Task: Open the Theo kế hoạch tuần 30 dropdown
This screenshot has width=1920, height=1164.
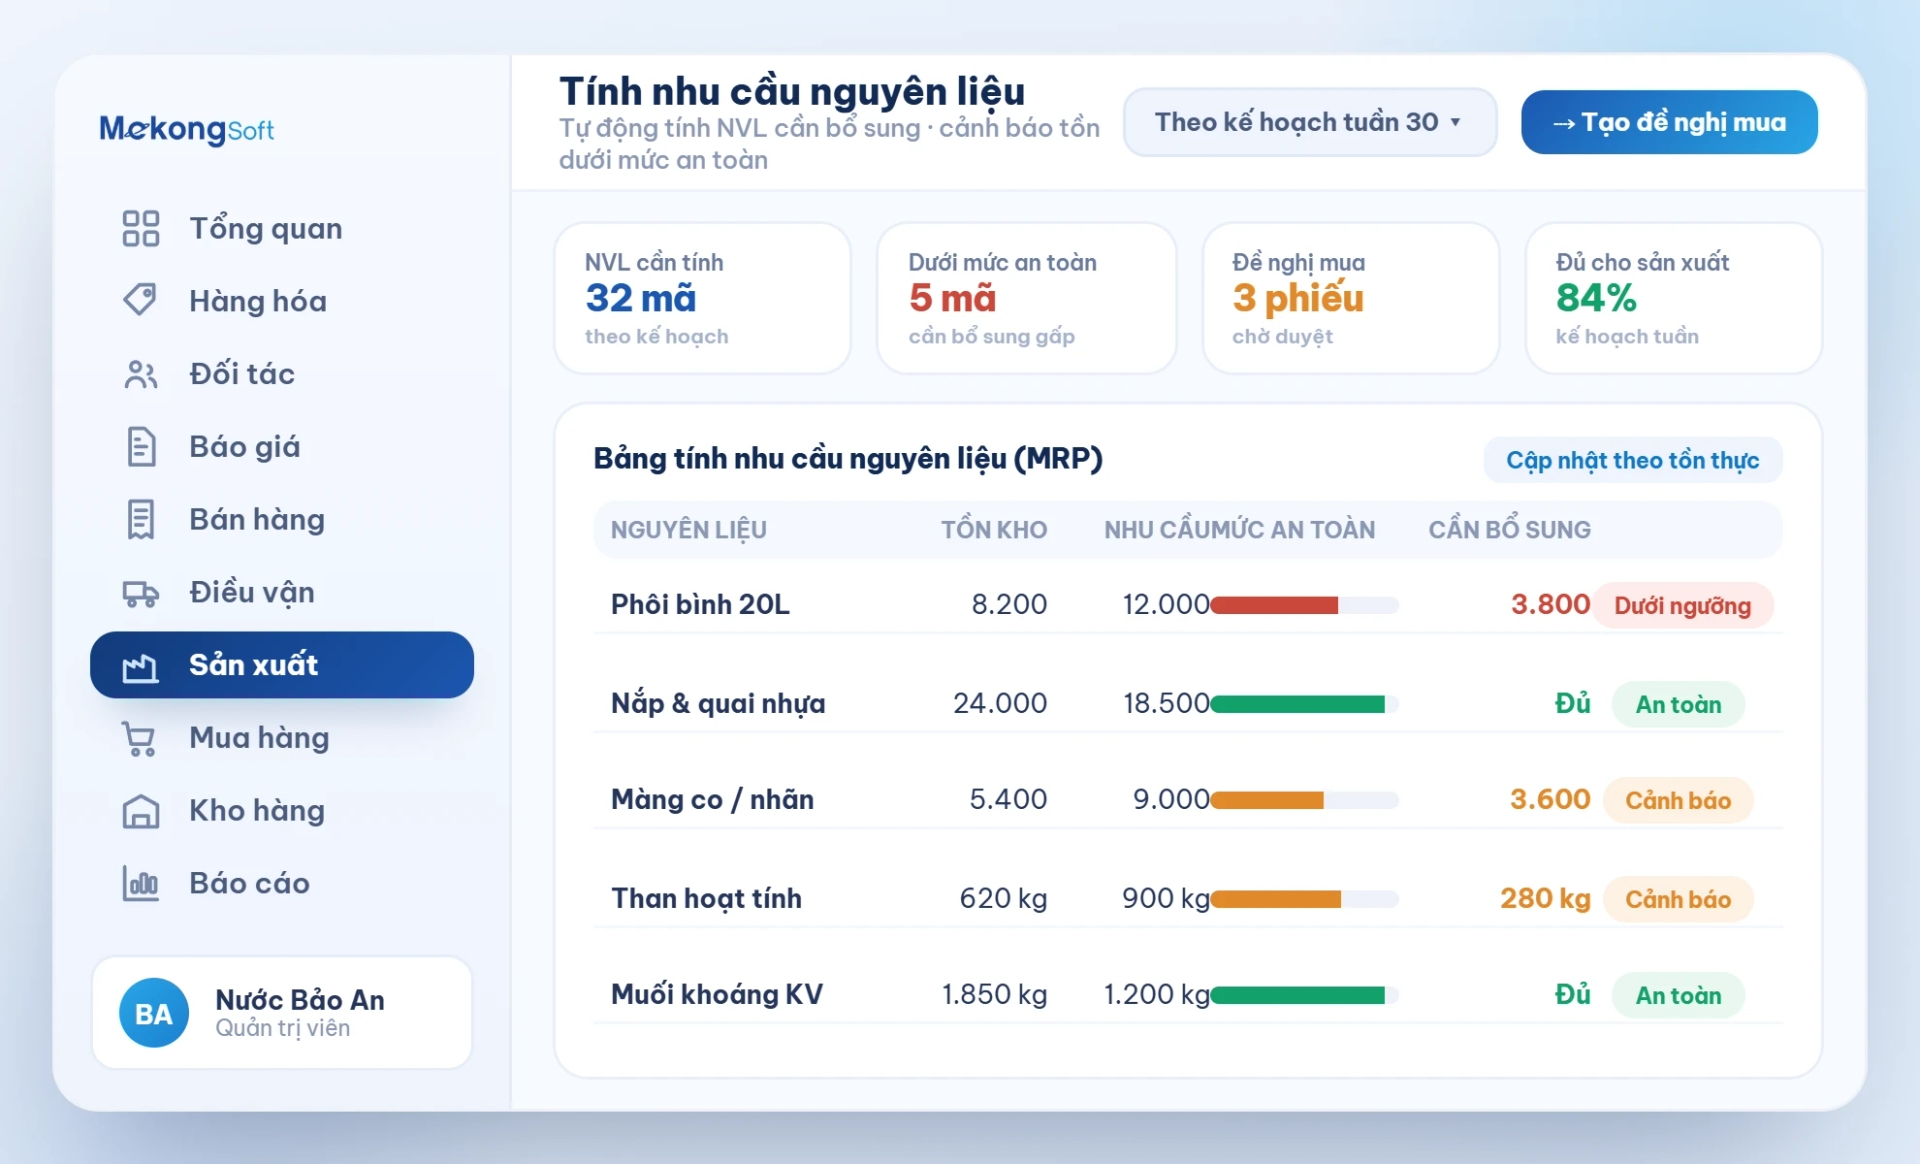Action: point(1310,122)
